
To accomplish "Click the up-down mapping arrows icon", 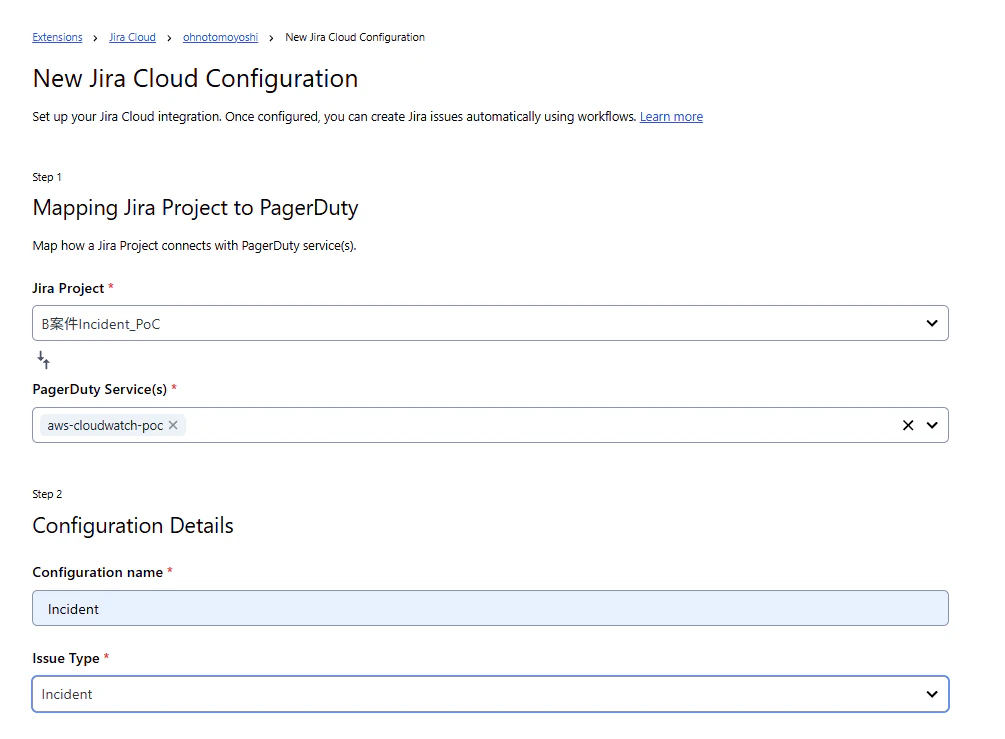I will [x=44, y=360].
